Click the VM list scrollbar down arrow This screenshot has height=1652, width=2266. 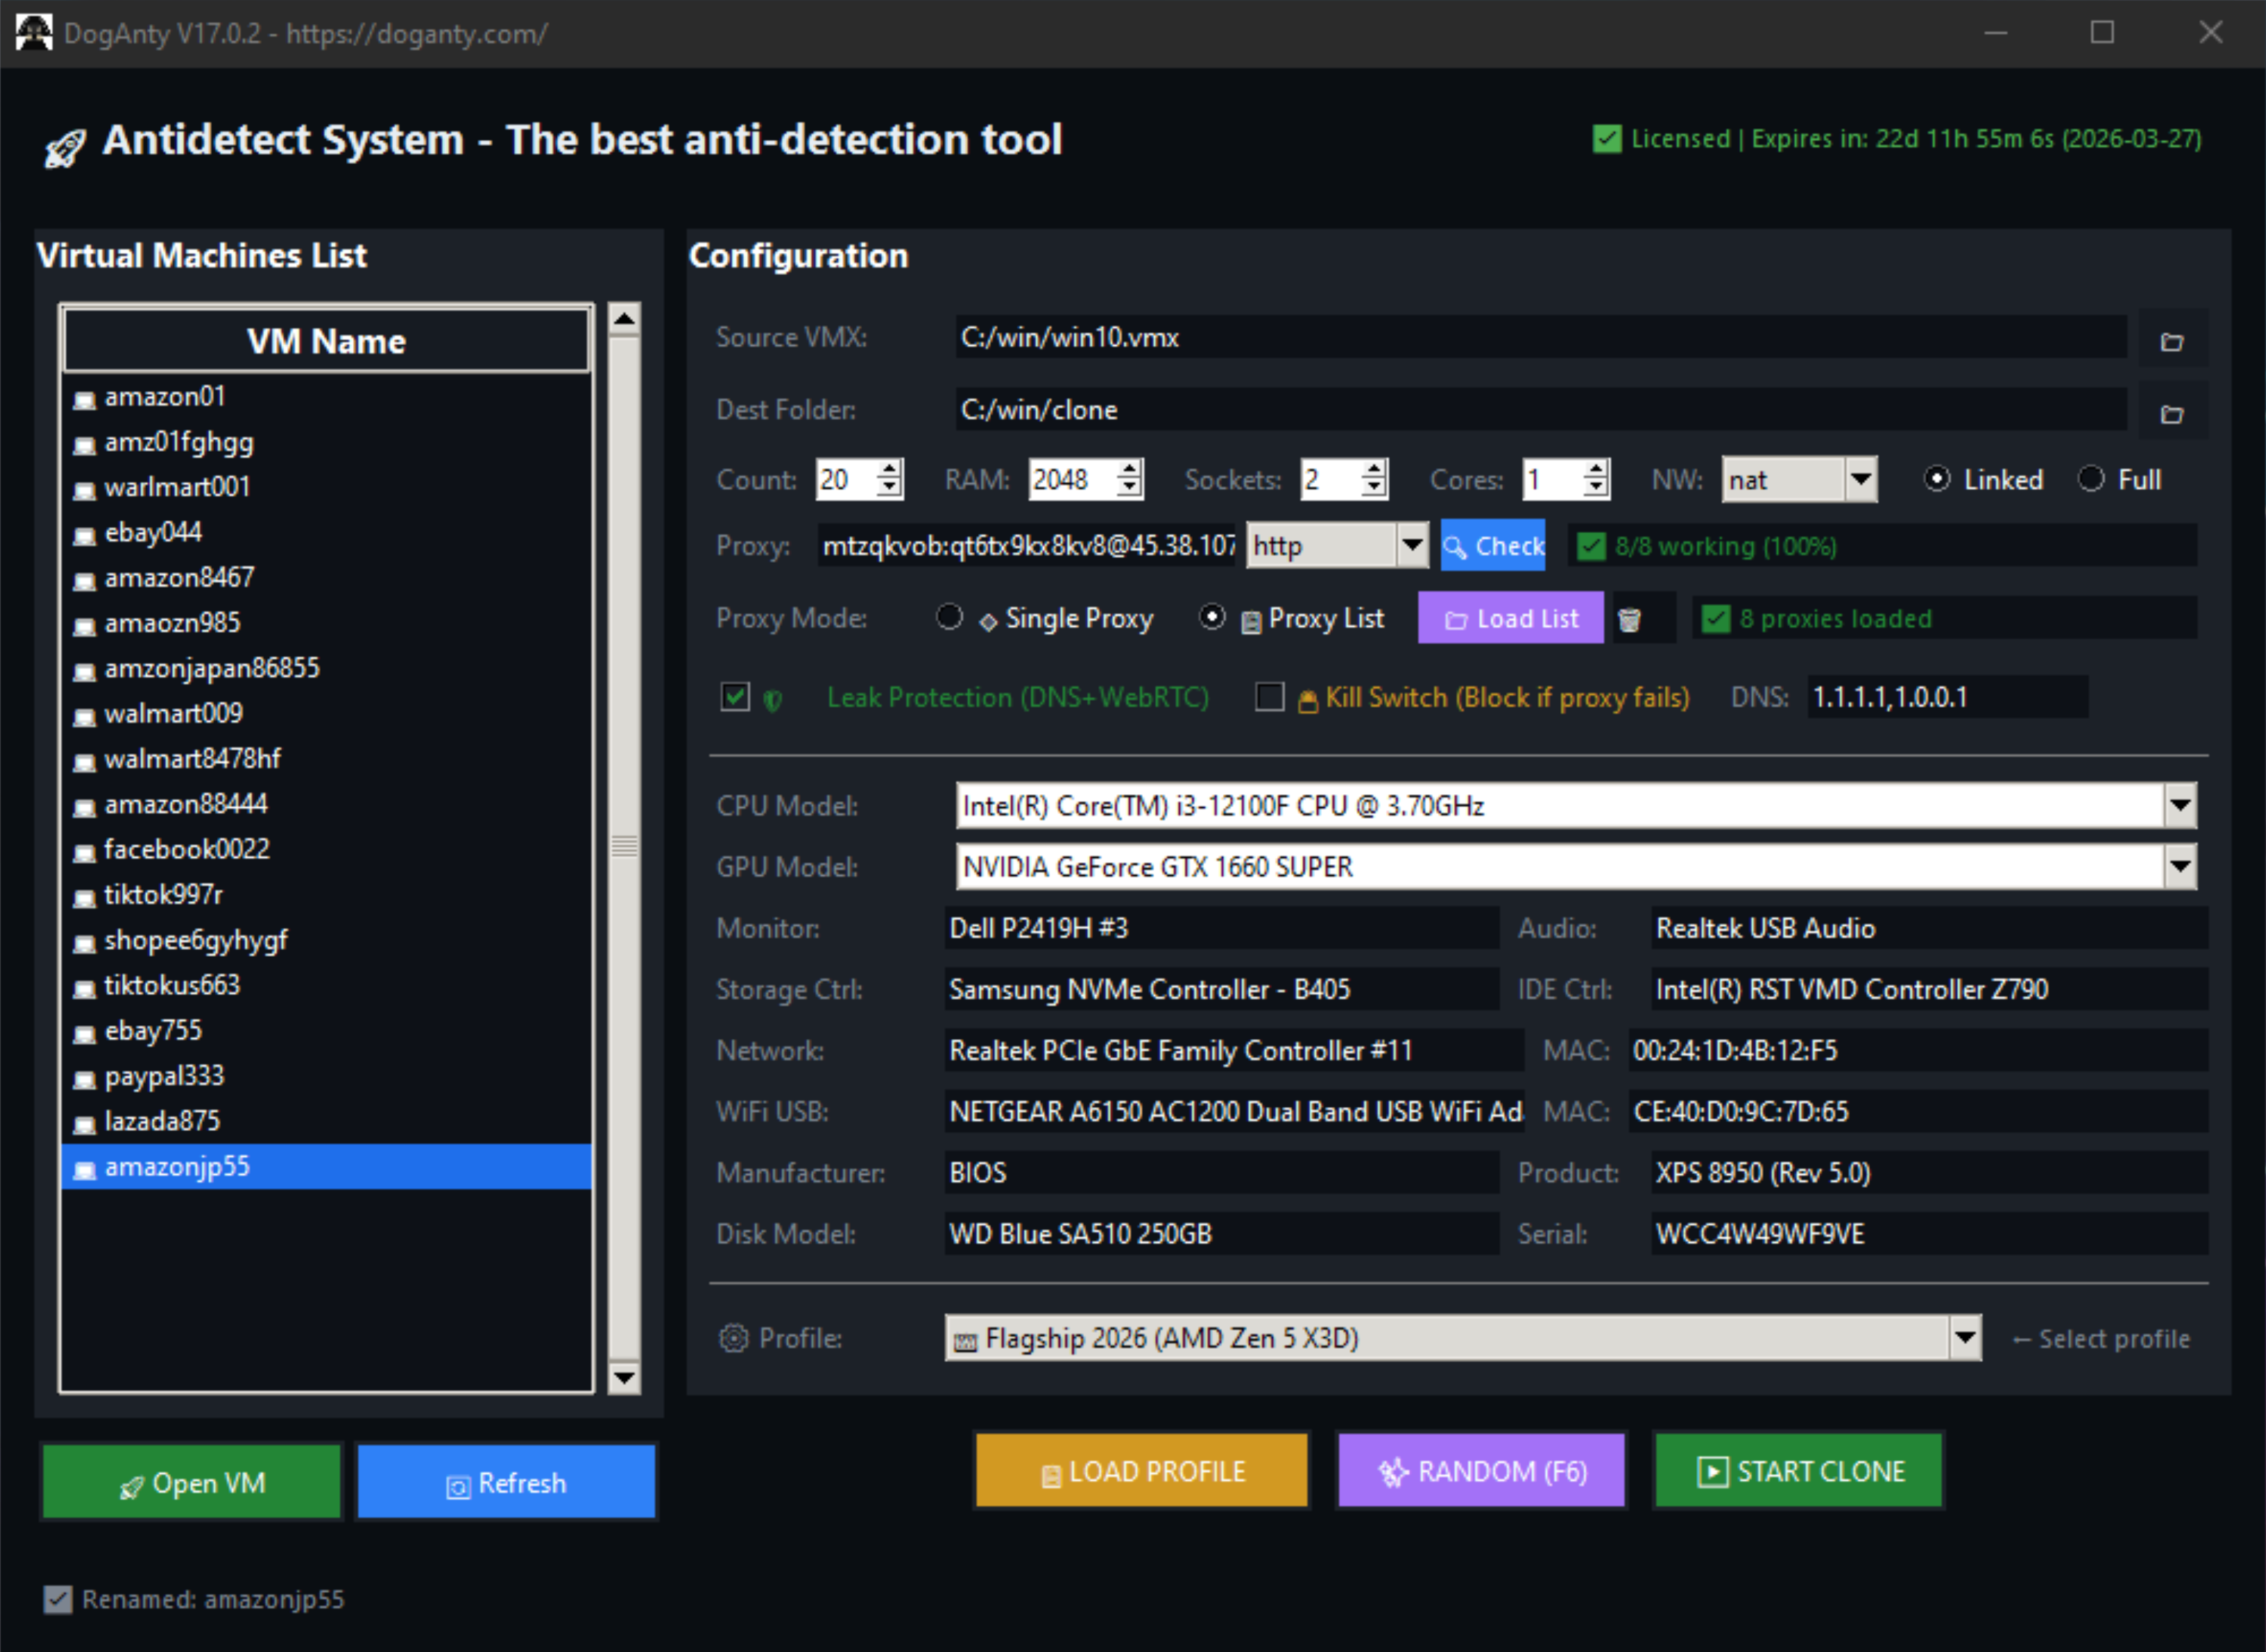tap(626, 1378)
